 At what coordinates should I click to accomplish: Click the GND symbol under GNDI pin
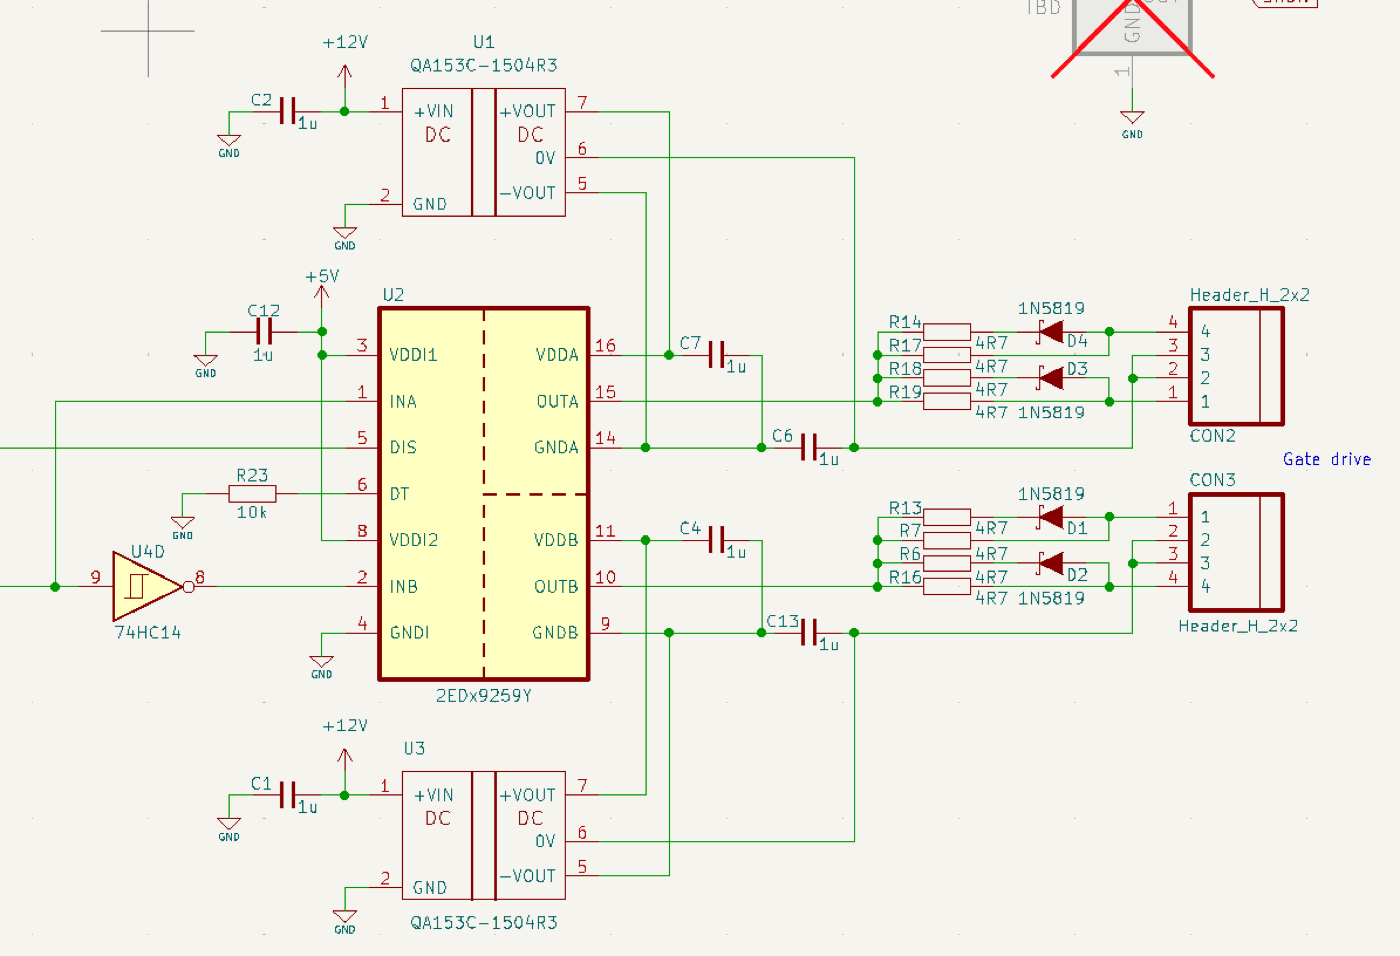click(x=321, y=666)
